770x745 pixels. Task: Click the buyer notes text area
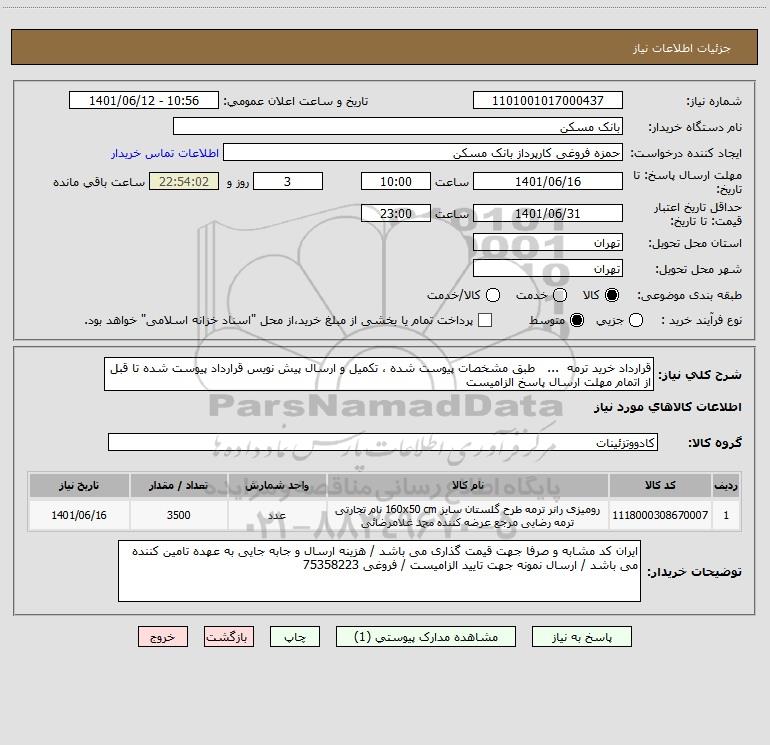379,571
